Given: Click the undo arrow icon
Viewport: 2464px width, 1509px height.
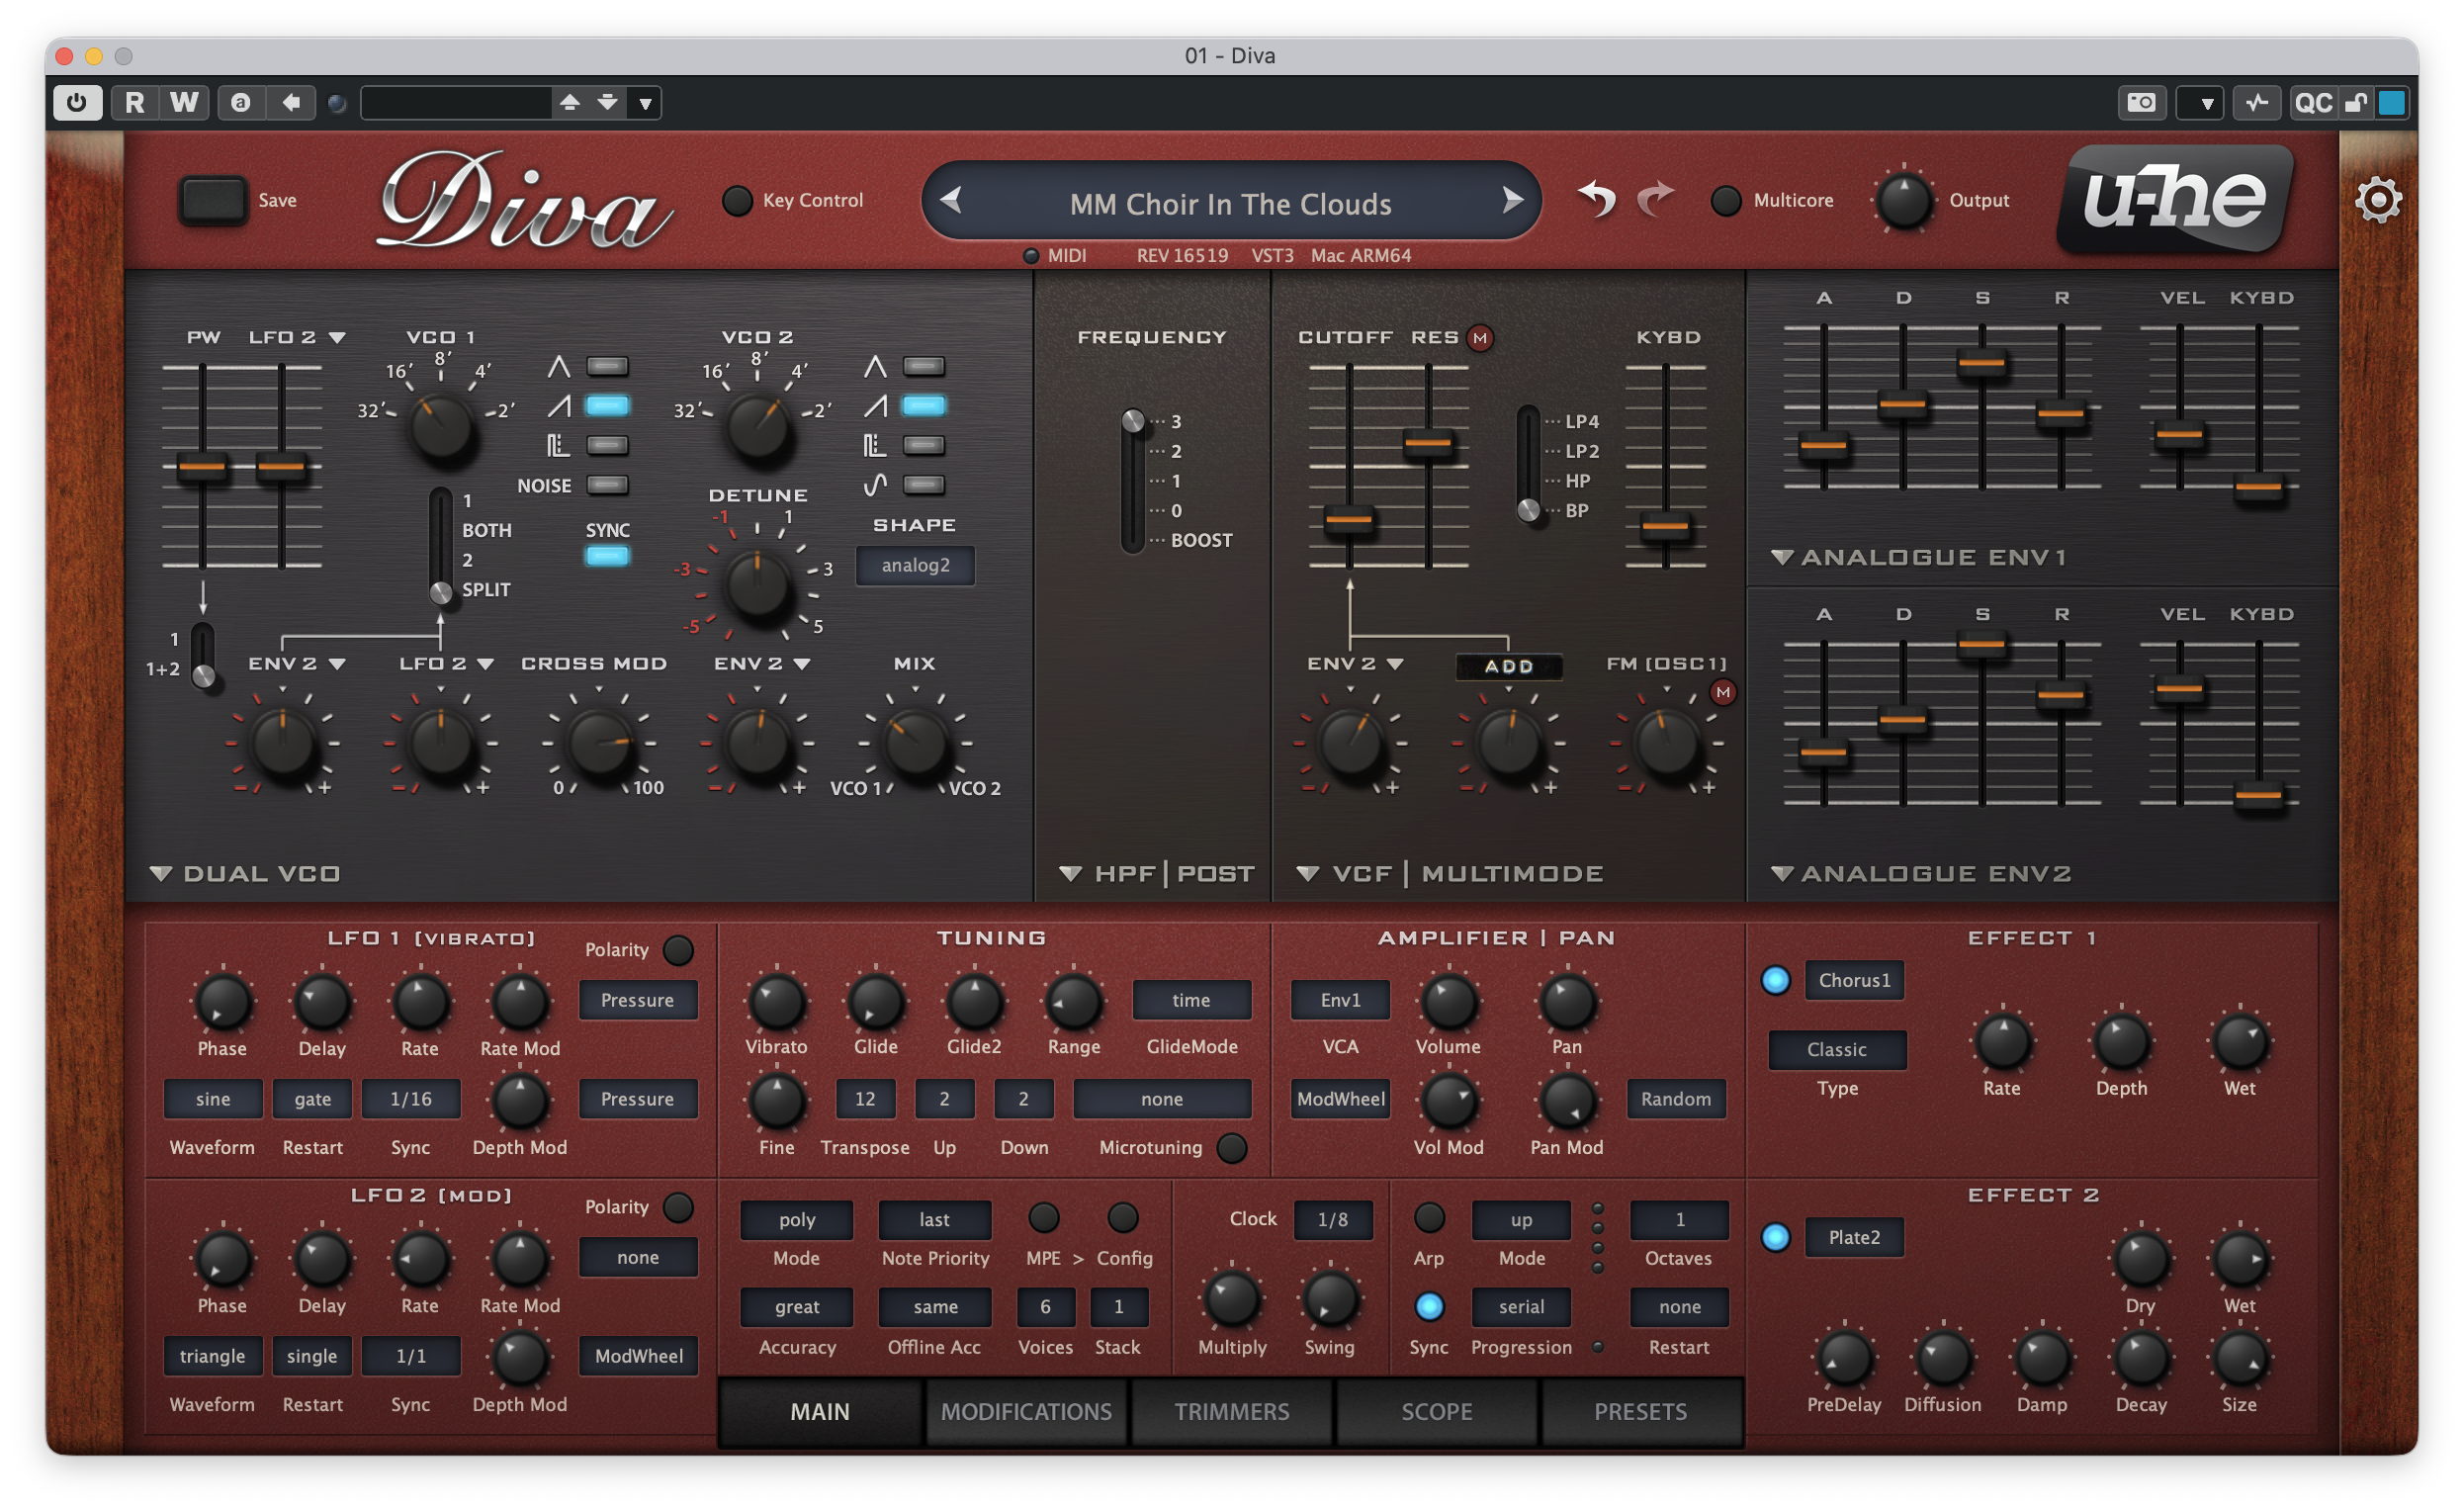Looking at the screenshot, I should click(1596, 199).
